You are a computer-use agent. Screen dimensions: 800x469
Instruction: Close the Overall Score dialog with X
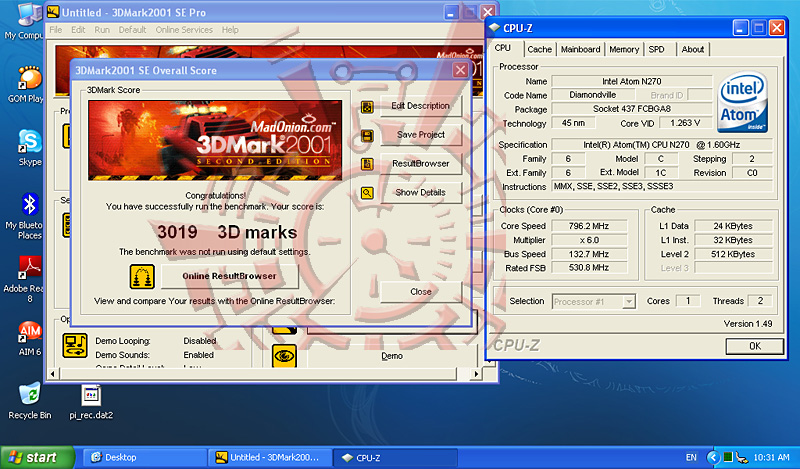(x=460, y=70)
